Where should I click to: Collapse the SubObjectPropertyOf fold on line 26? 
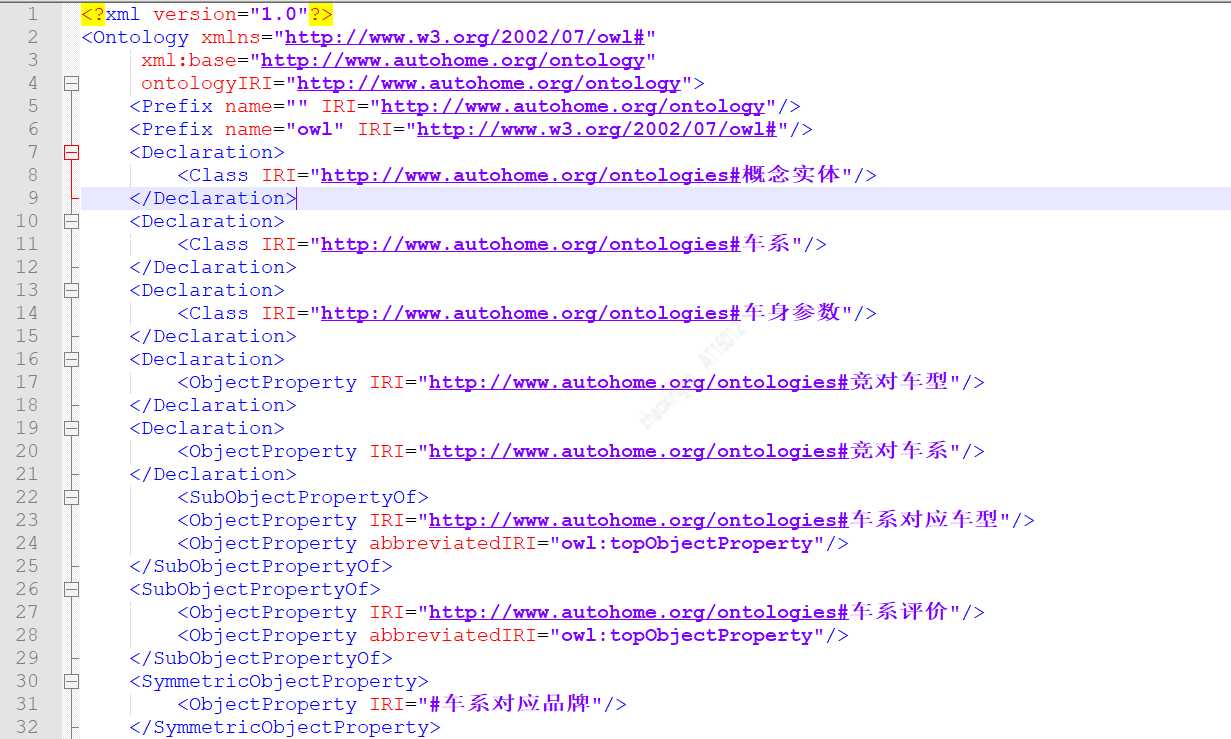click(x=71, y=590)
